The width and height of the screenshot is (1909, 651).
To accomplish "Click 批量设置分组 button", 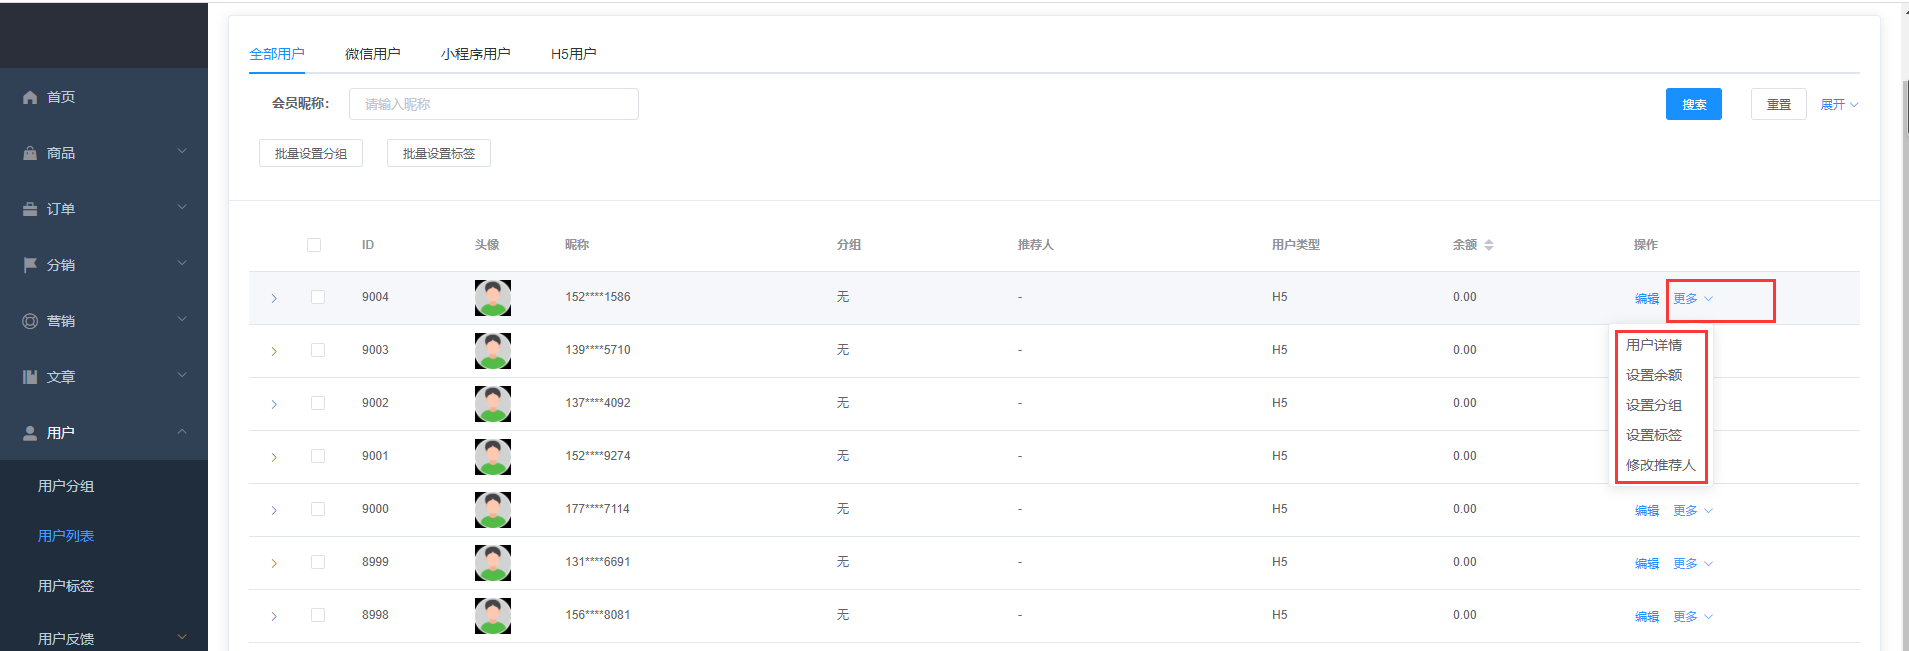I will click(x=311, y=153).
